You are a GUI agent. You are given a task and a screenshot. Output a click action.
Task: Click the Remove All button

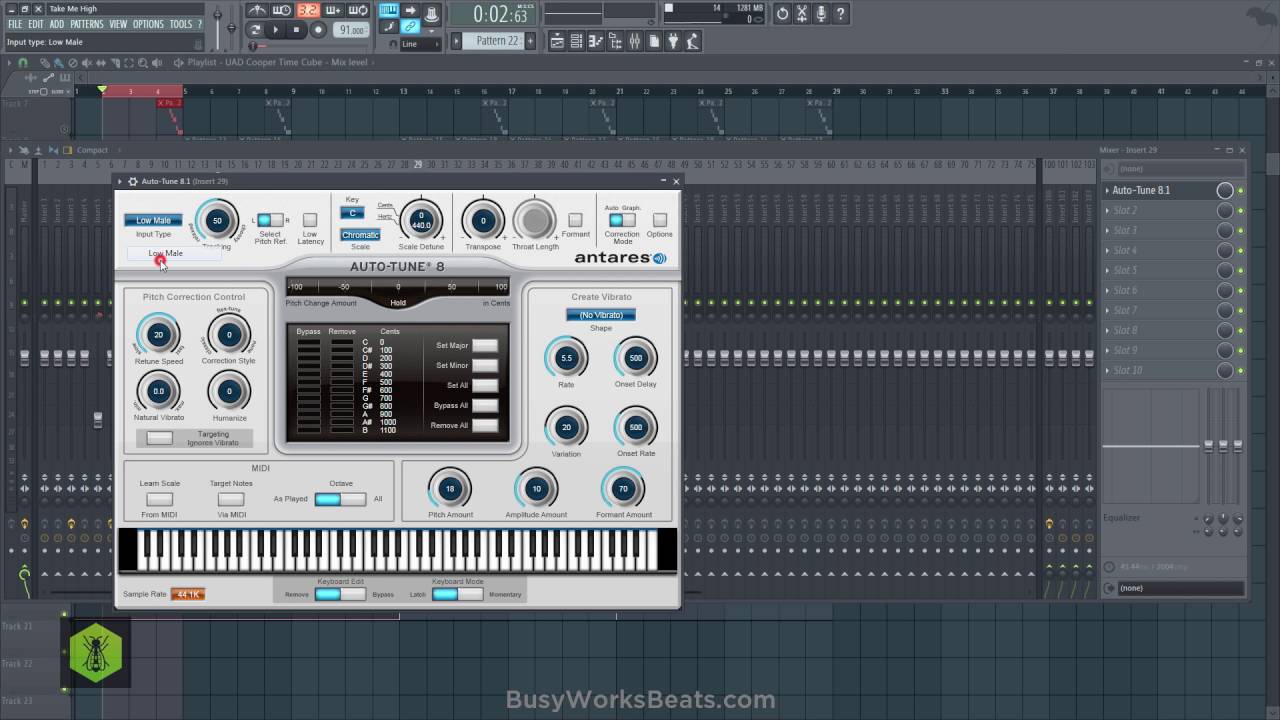click(485, 425)
